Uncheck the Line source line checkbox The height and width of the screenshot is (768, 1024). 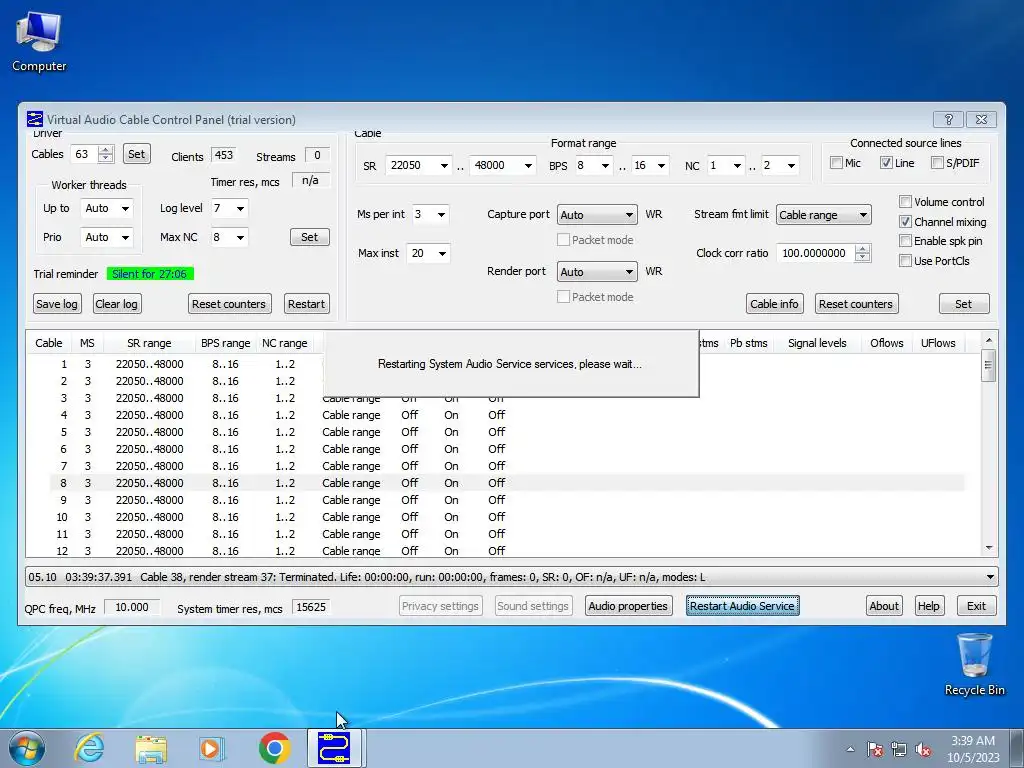[x=886, y=163]
